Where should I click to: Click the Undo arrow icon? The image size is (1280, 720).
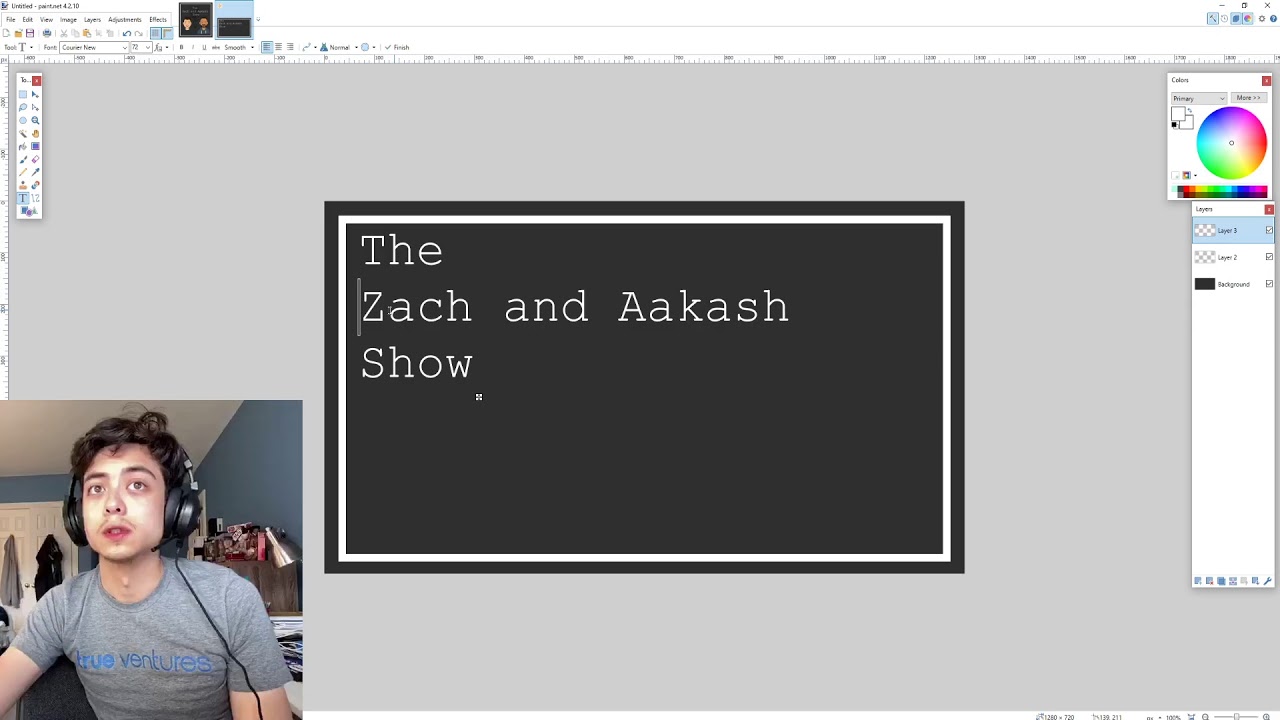[127, 33]
